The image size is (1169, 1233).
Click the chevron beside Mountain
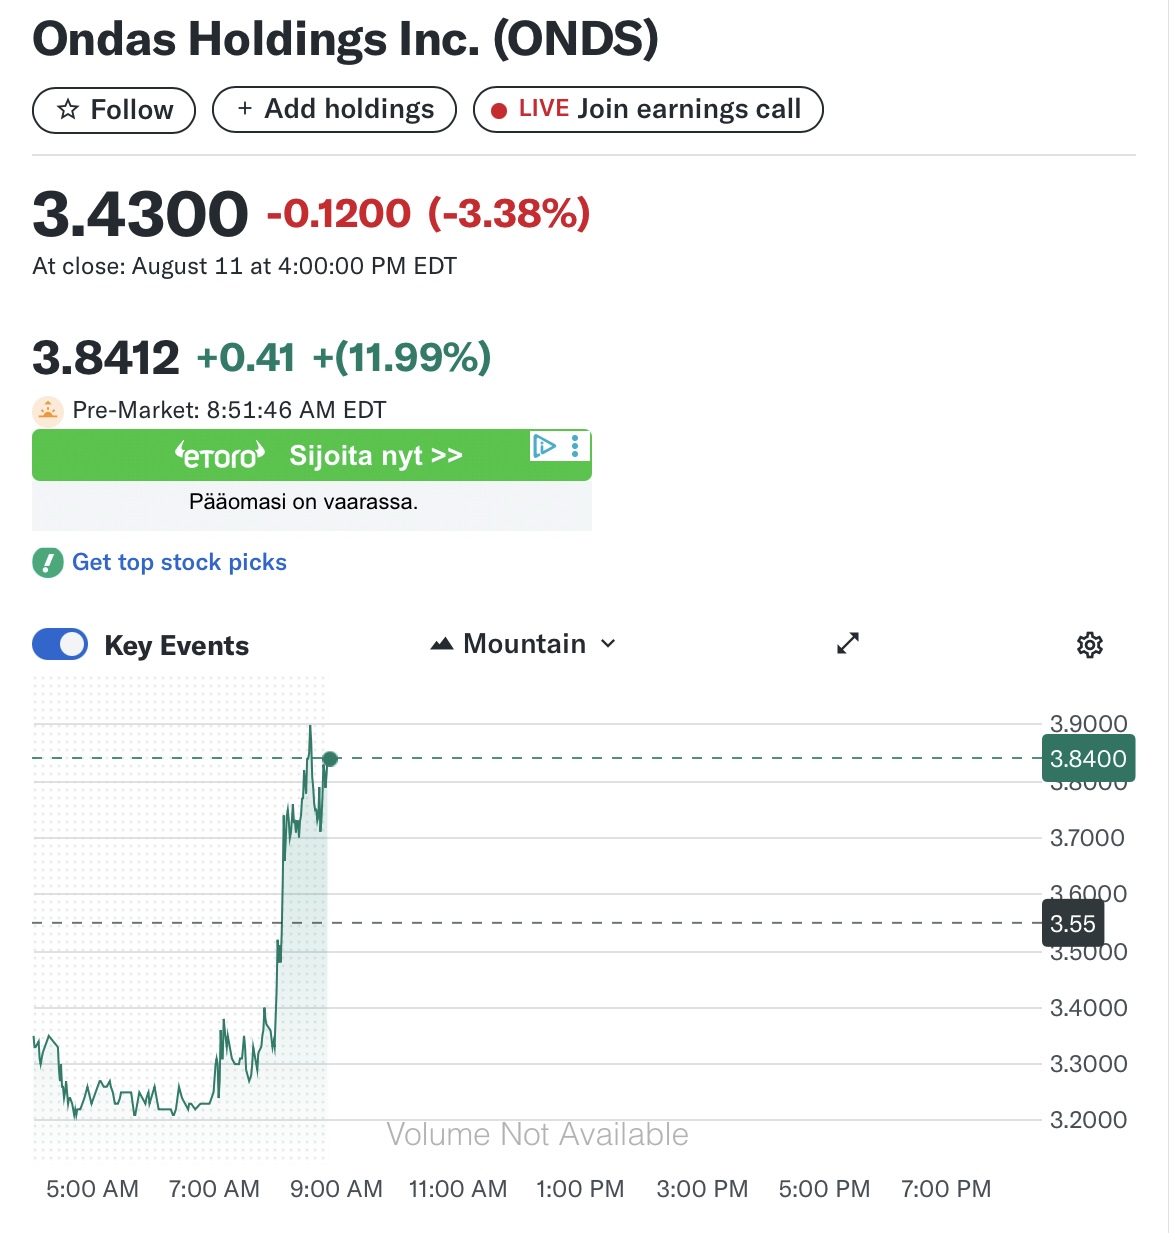coord(608,644)
